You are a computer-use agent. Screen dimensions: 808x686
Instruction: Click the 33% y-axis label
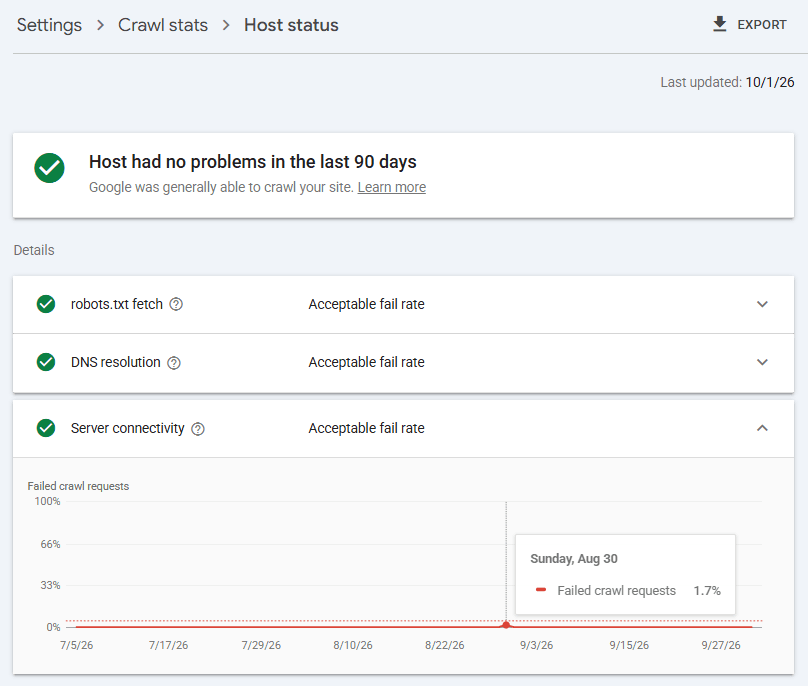(x=50, y=585)
